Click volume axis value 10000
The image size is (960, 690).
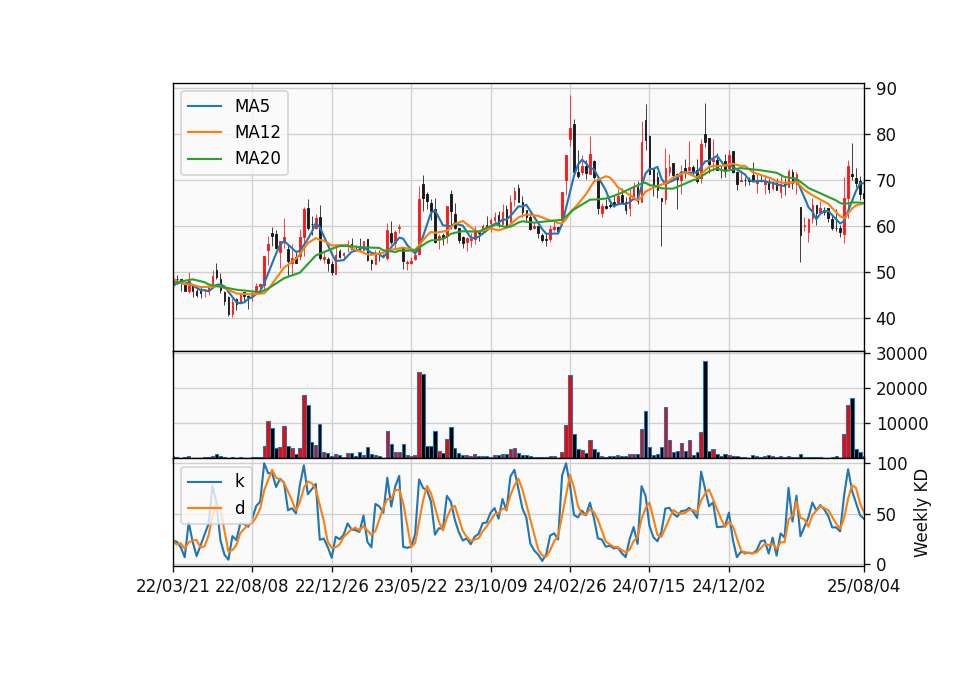coord(901,424)
